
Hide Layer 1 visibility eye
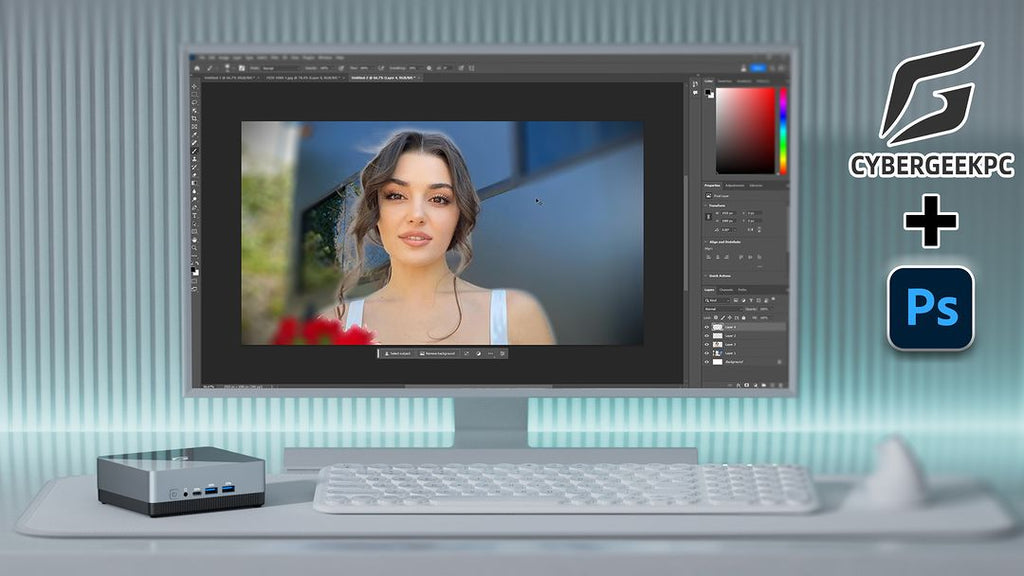[707, 353]
